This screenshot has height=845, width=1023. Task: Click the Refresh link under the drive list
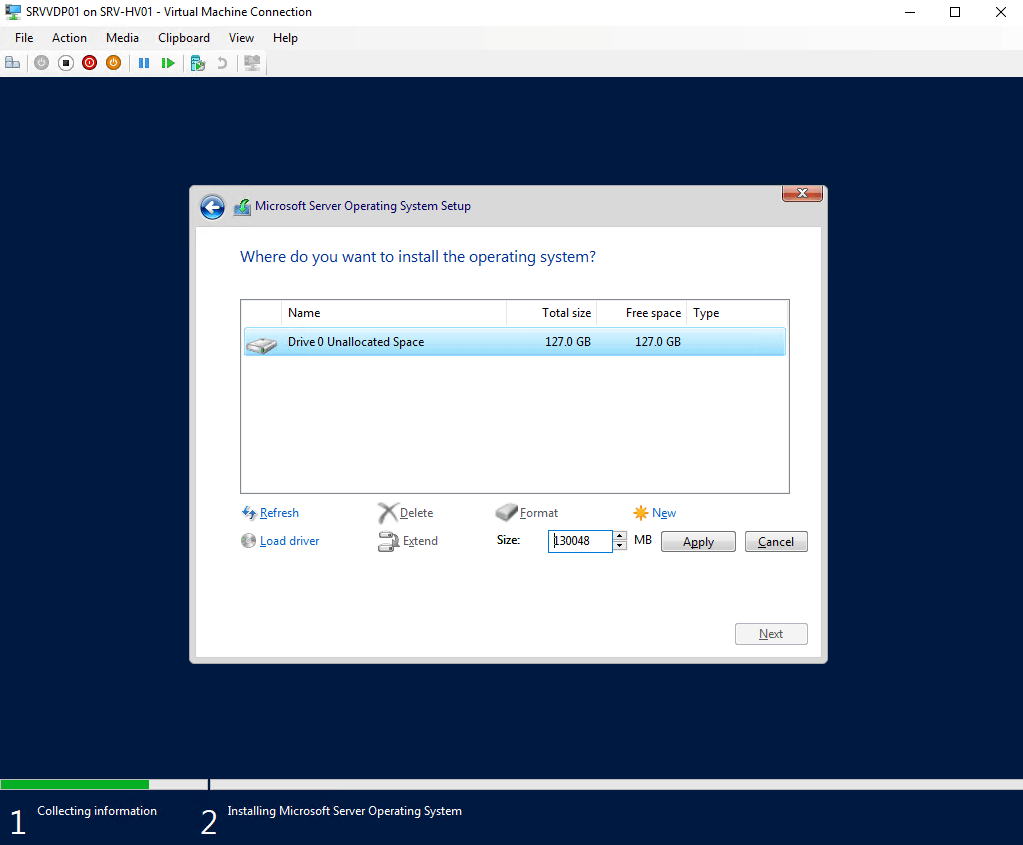pos(279,513)
